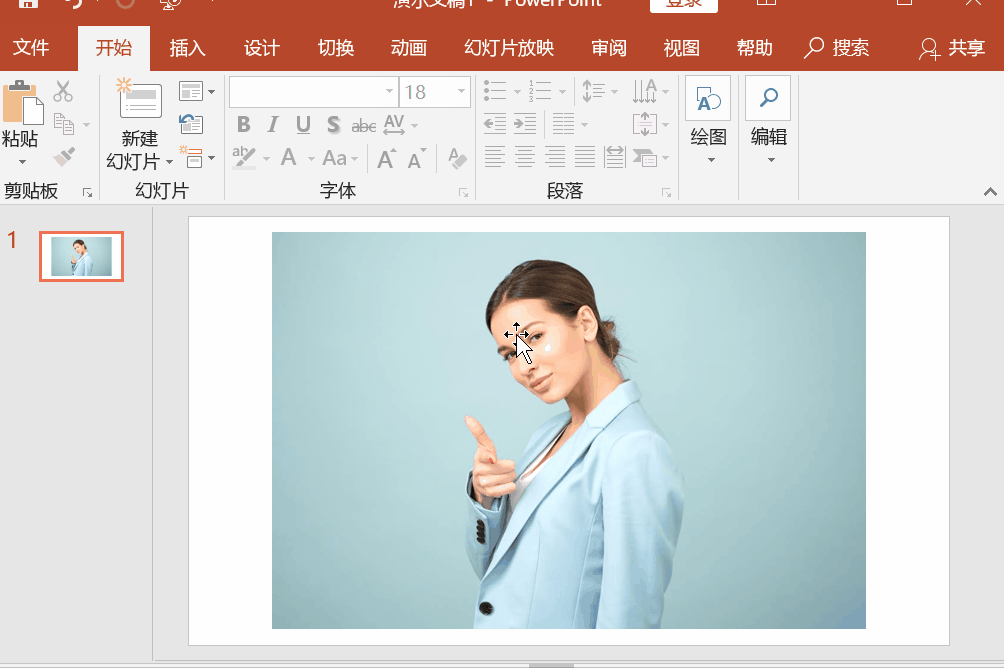Switch to the Review tab
Viewport: 1004px width, 668px height.
point(609,48)
